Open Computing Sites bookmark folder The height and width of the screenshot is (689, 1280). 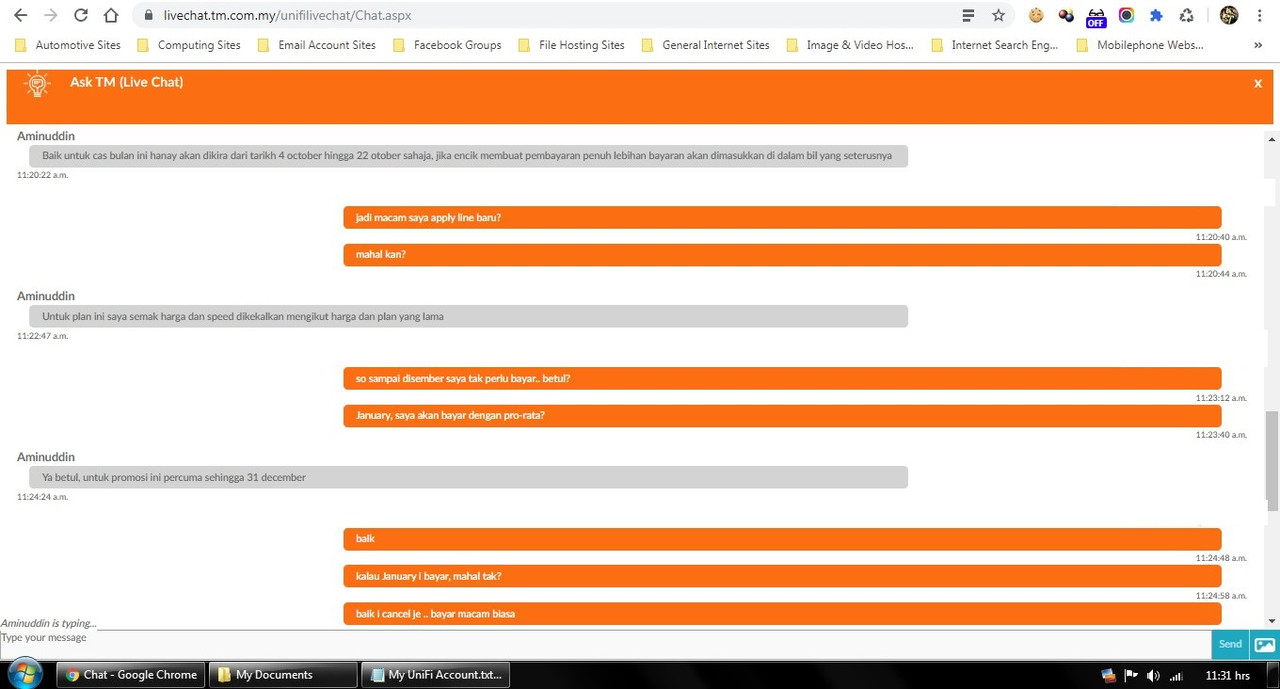pyautogui.click(x=189, y=45)
